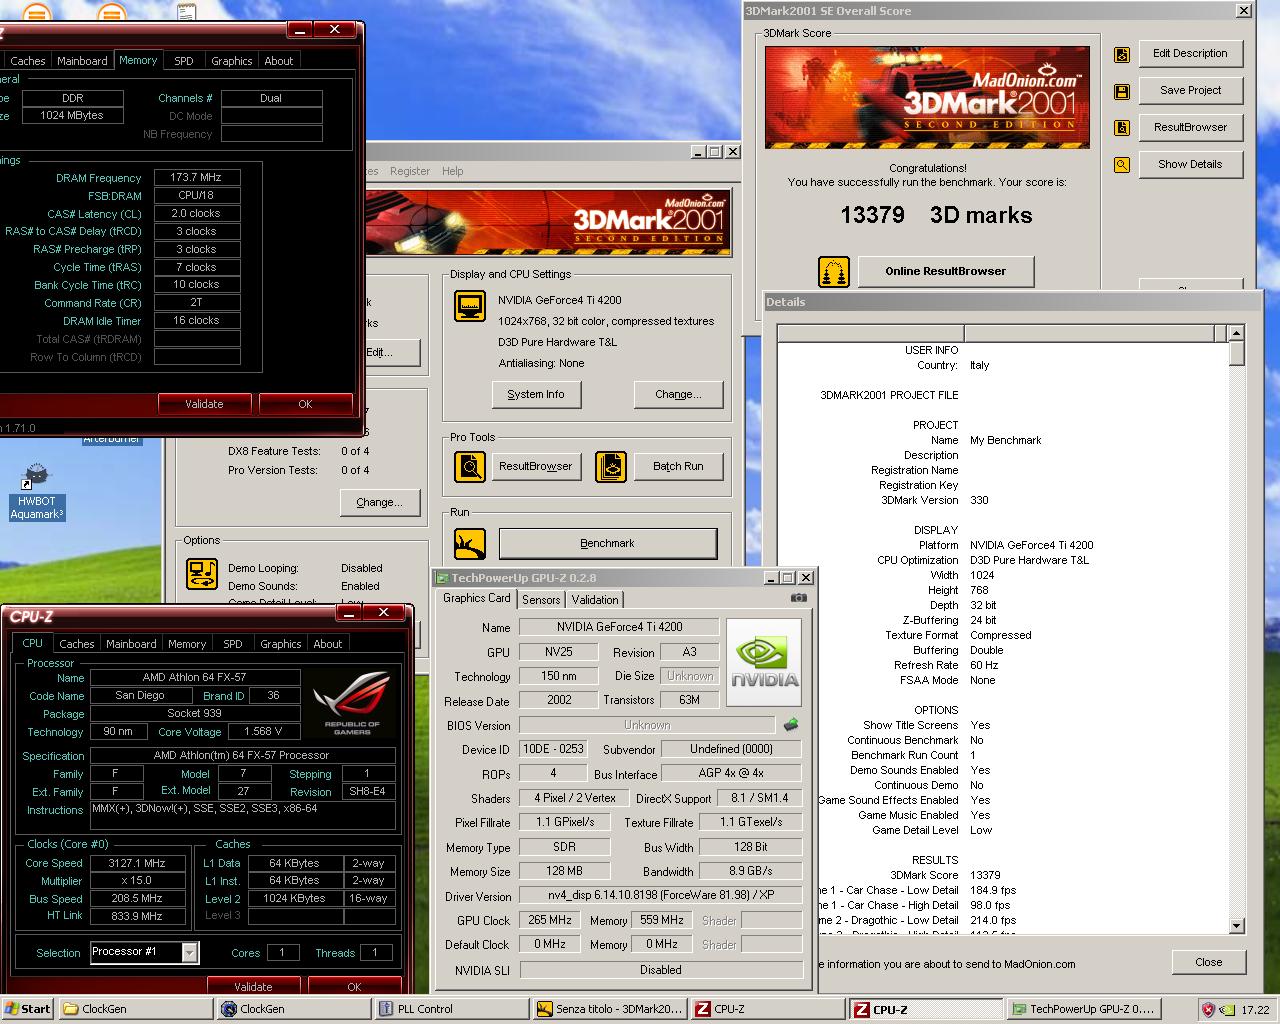Switch to Validation tab in GPU-Z
The width and height of the screenshot is (1280, 1024).
click(595, 600)
